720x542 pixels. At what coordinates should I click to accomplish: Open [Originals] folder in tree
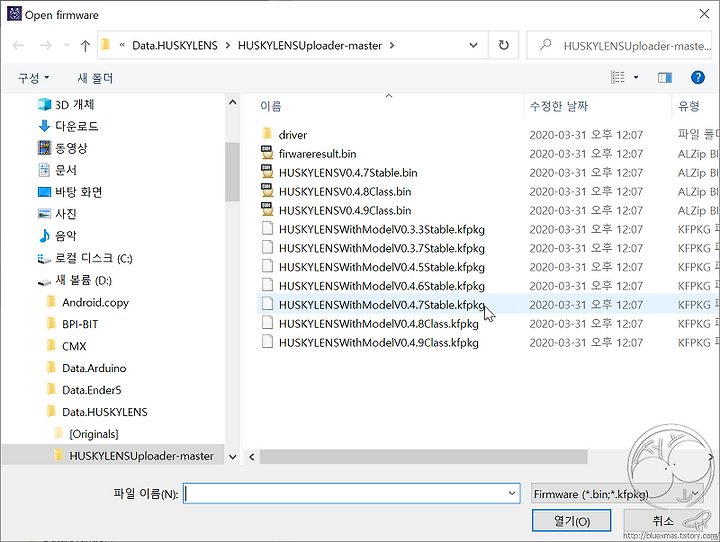86,434
